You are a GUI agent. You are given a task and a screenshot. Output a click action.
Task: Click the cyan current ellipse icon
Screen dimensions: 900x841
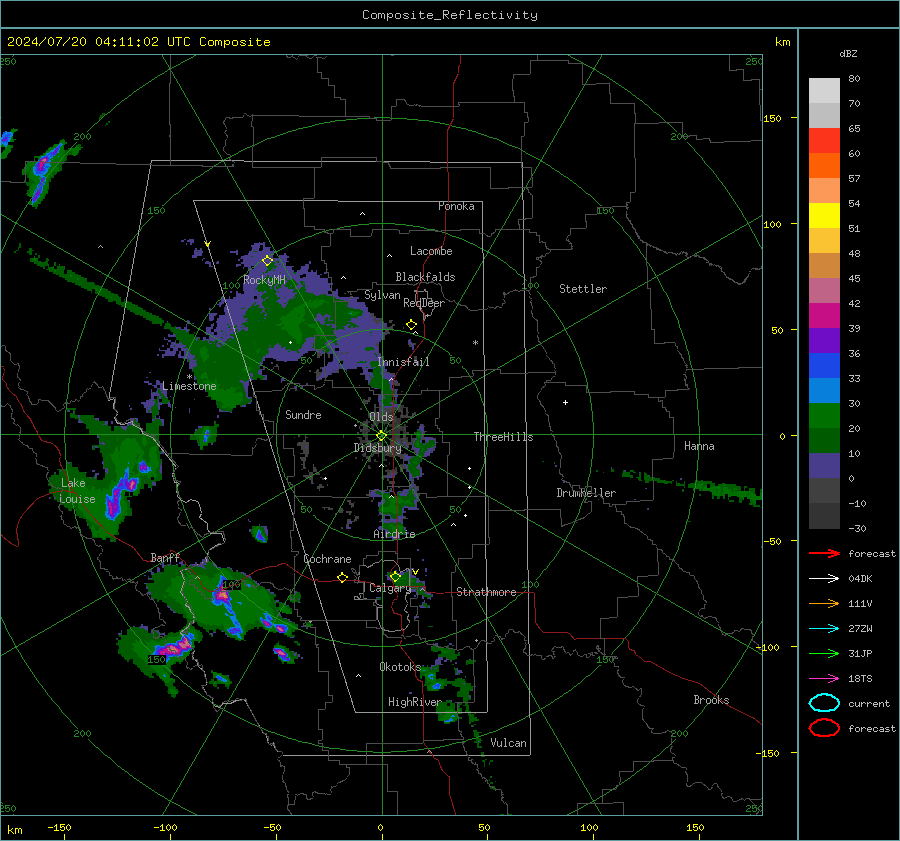point(824,703)
